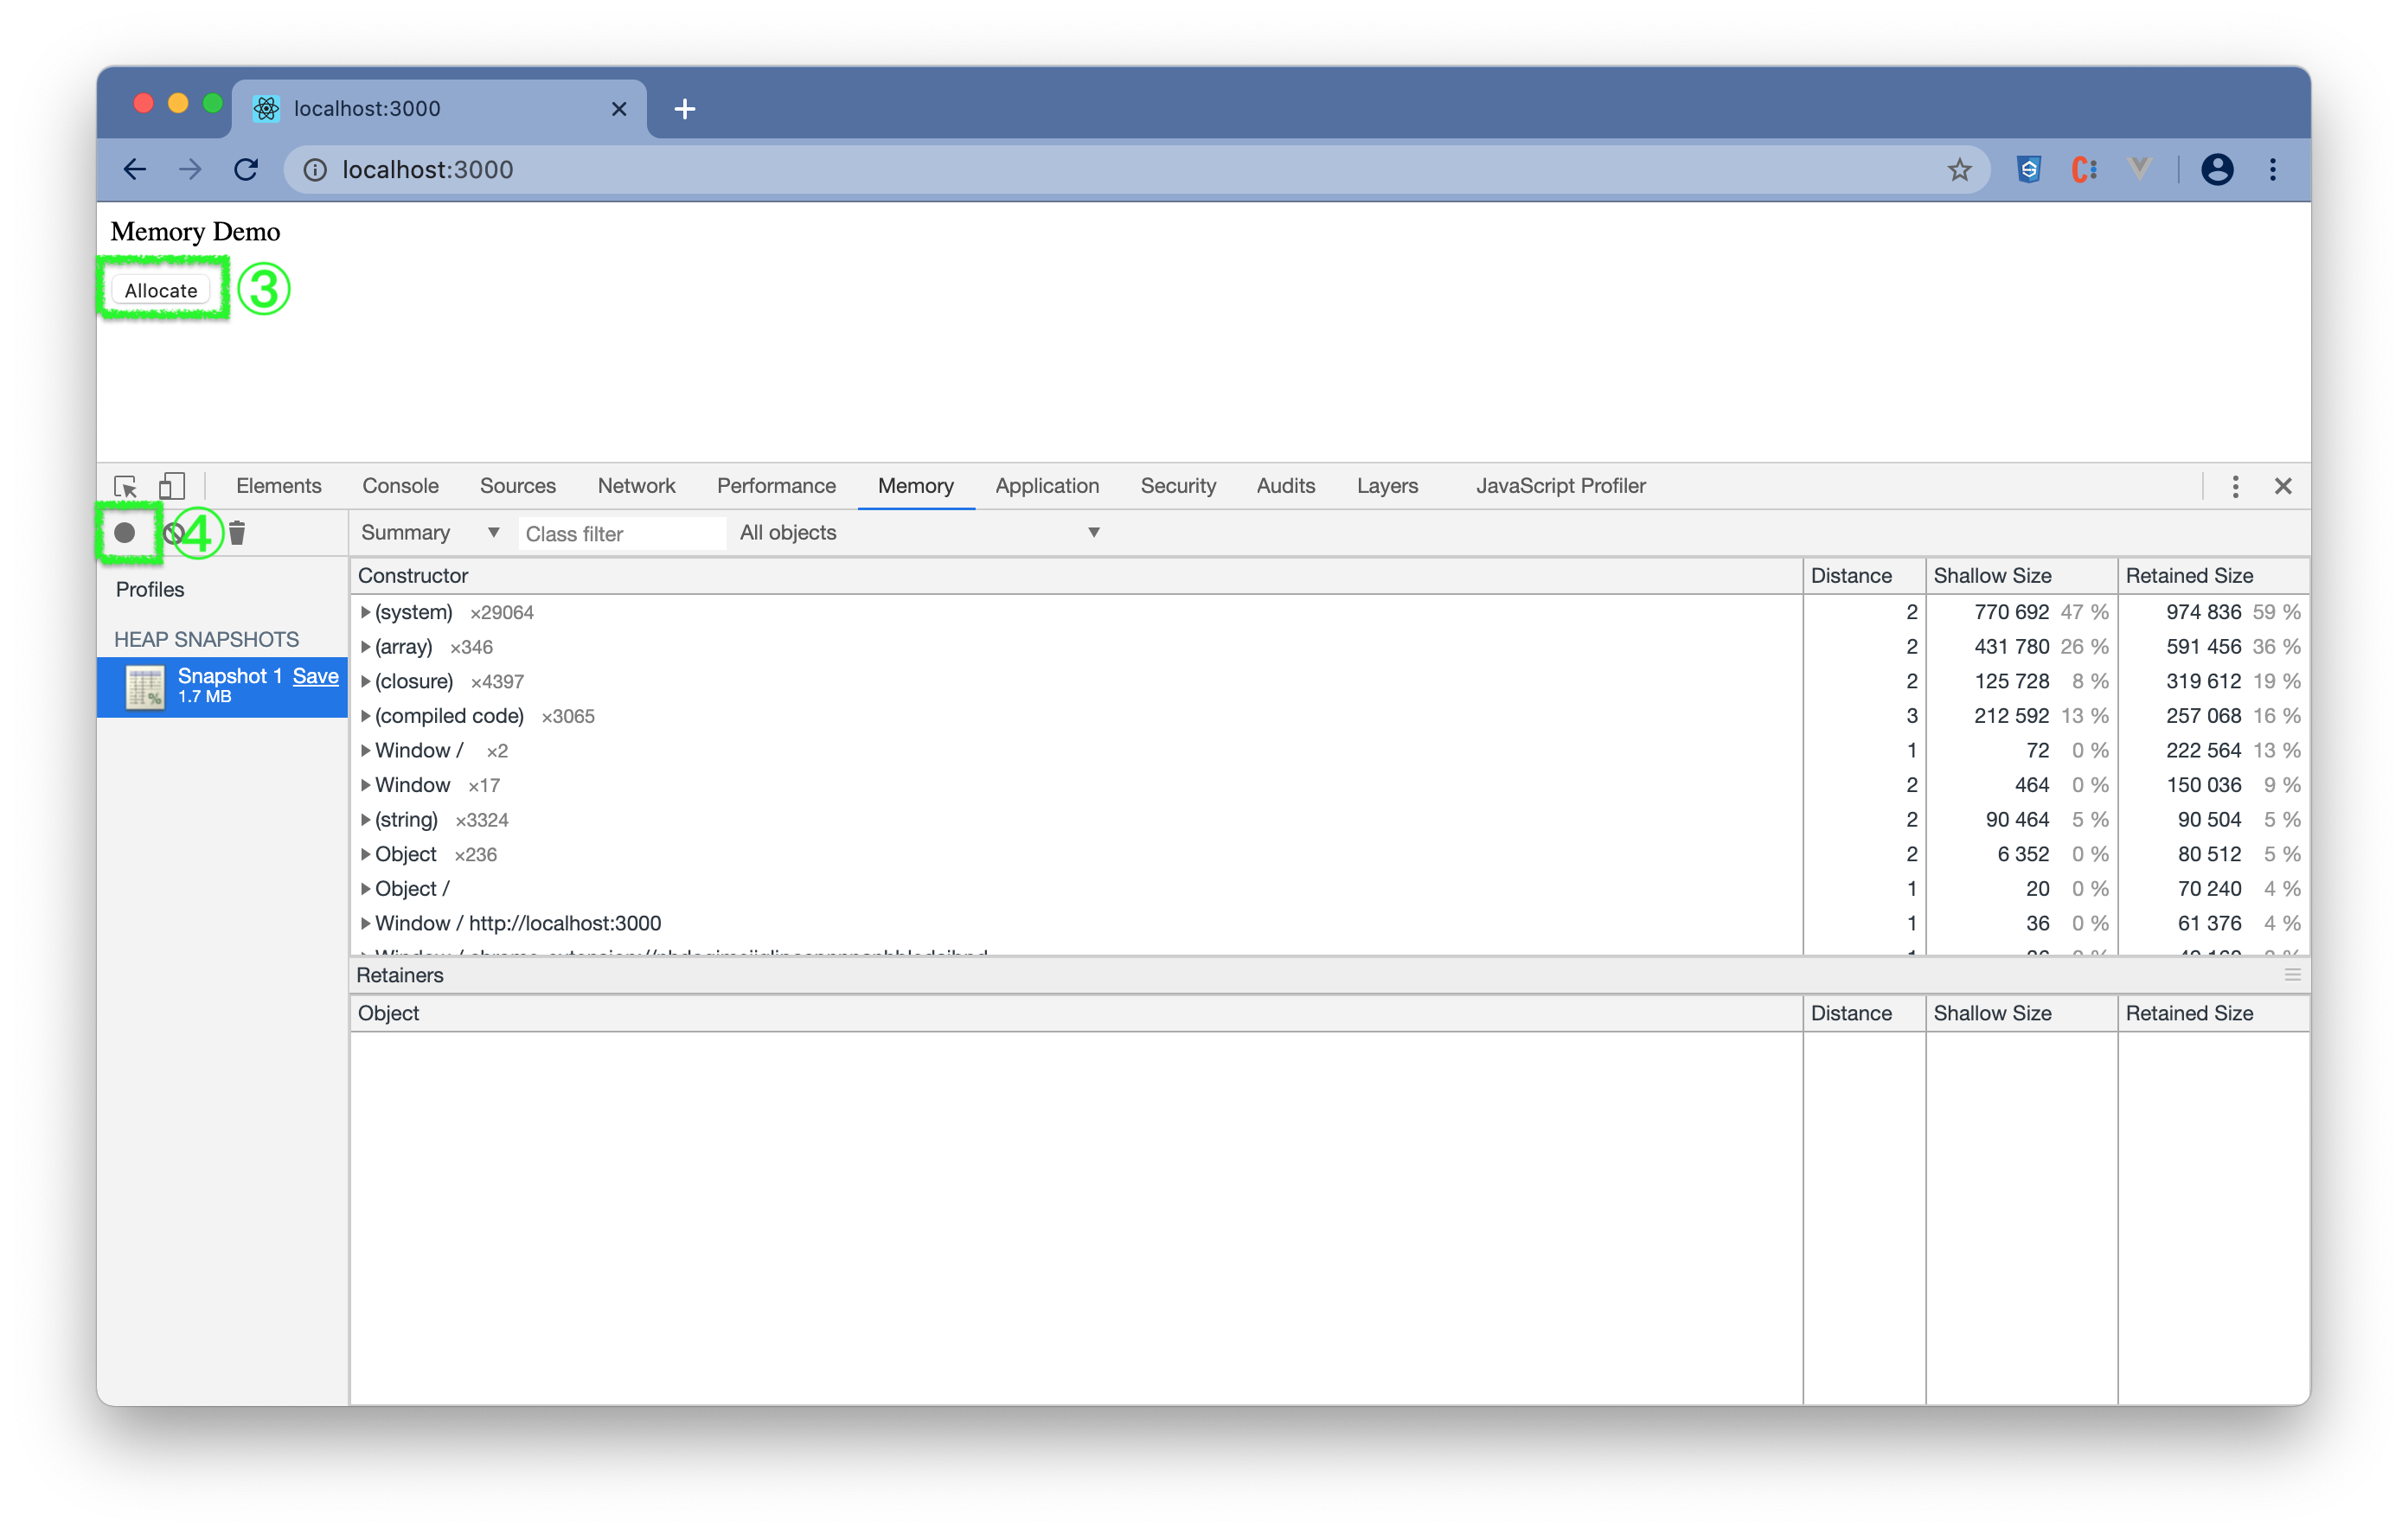Click the blue shield extension icon
Image resolution: width=2408 pixels, height=1534 pixels.
point(2028,170)
